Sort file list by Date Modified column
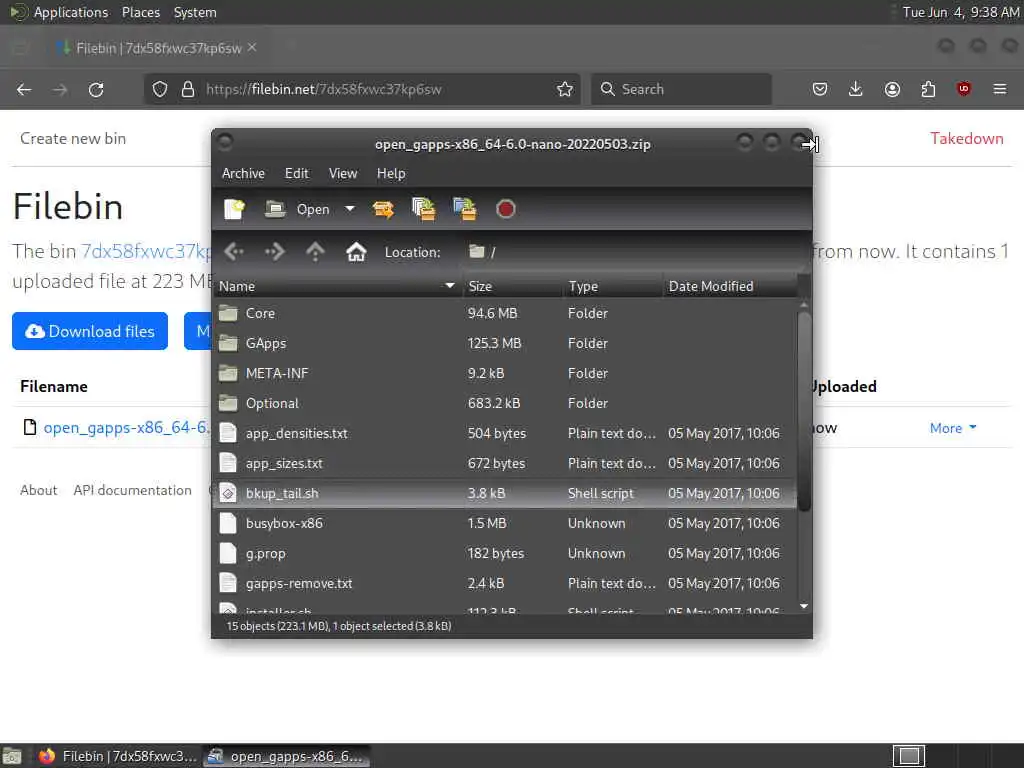The height and width of the screenshot is (768, 1024). pos(730,286)
